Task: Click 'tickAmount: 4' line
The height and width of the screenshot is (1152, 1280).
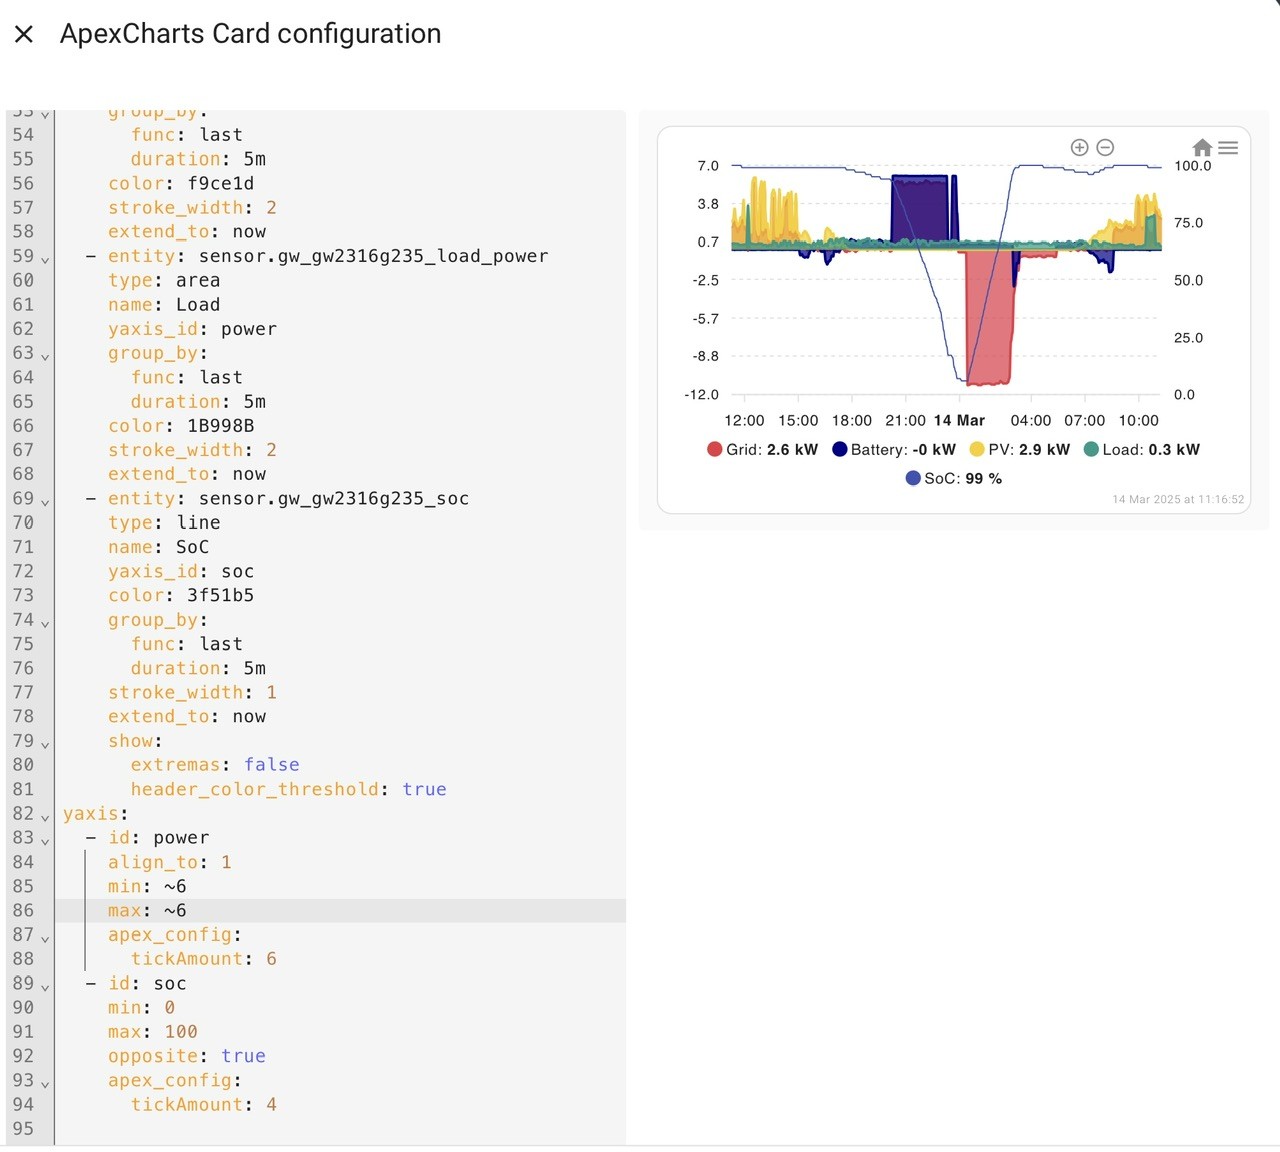Action: 204,1105
